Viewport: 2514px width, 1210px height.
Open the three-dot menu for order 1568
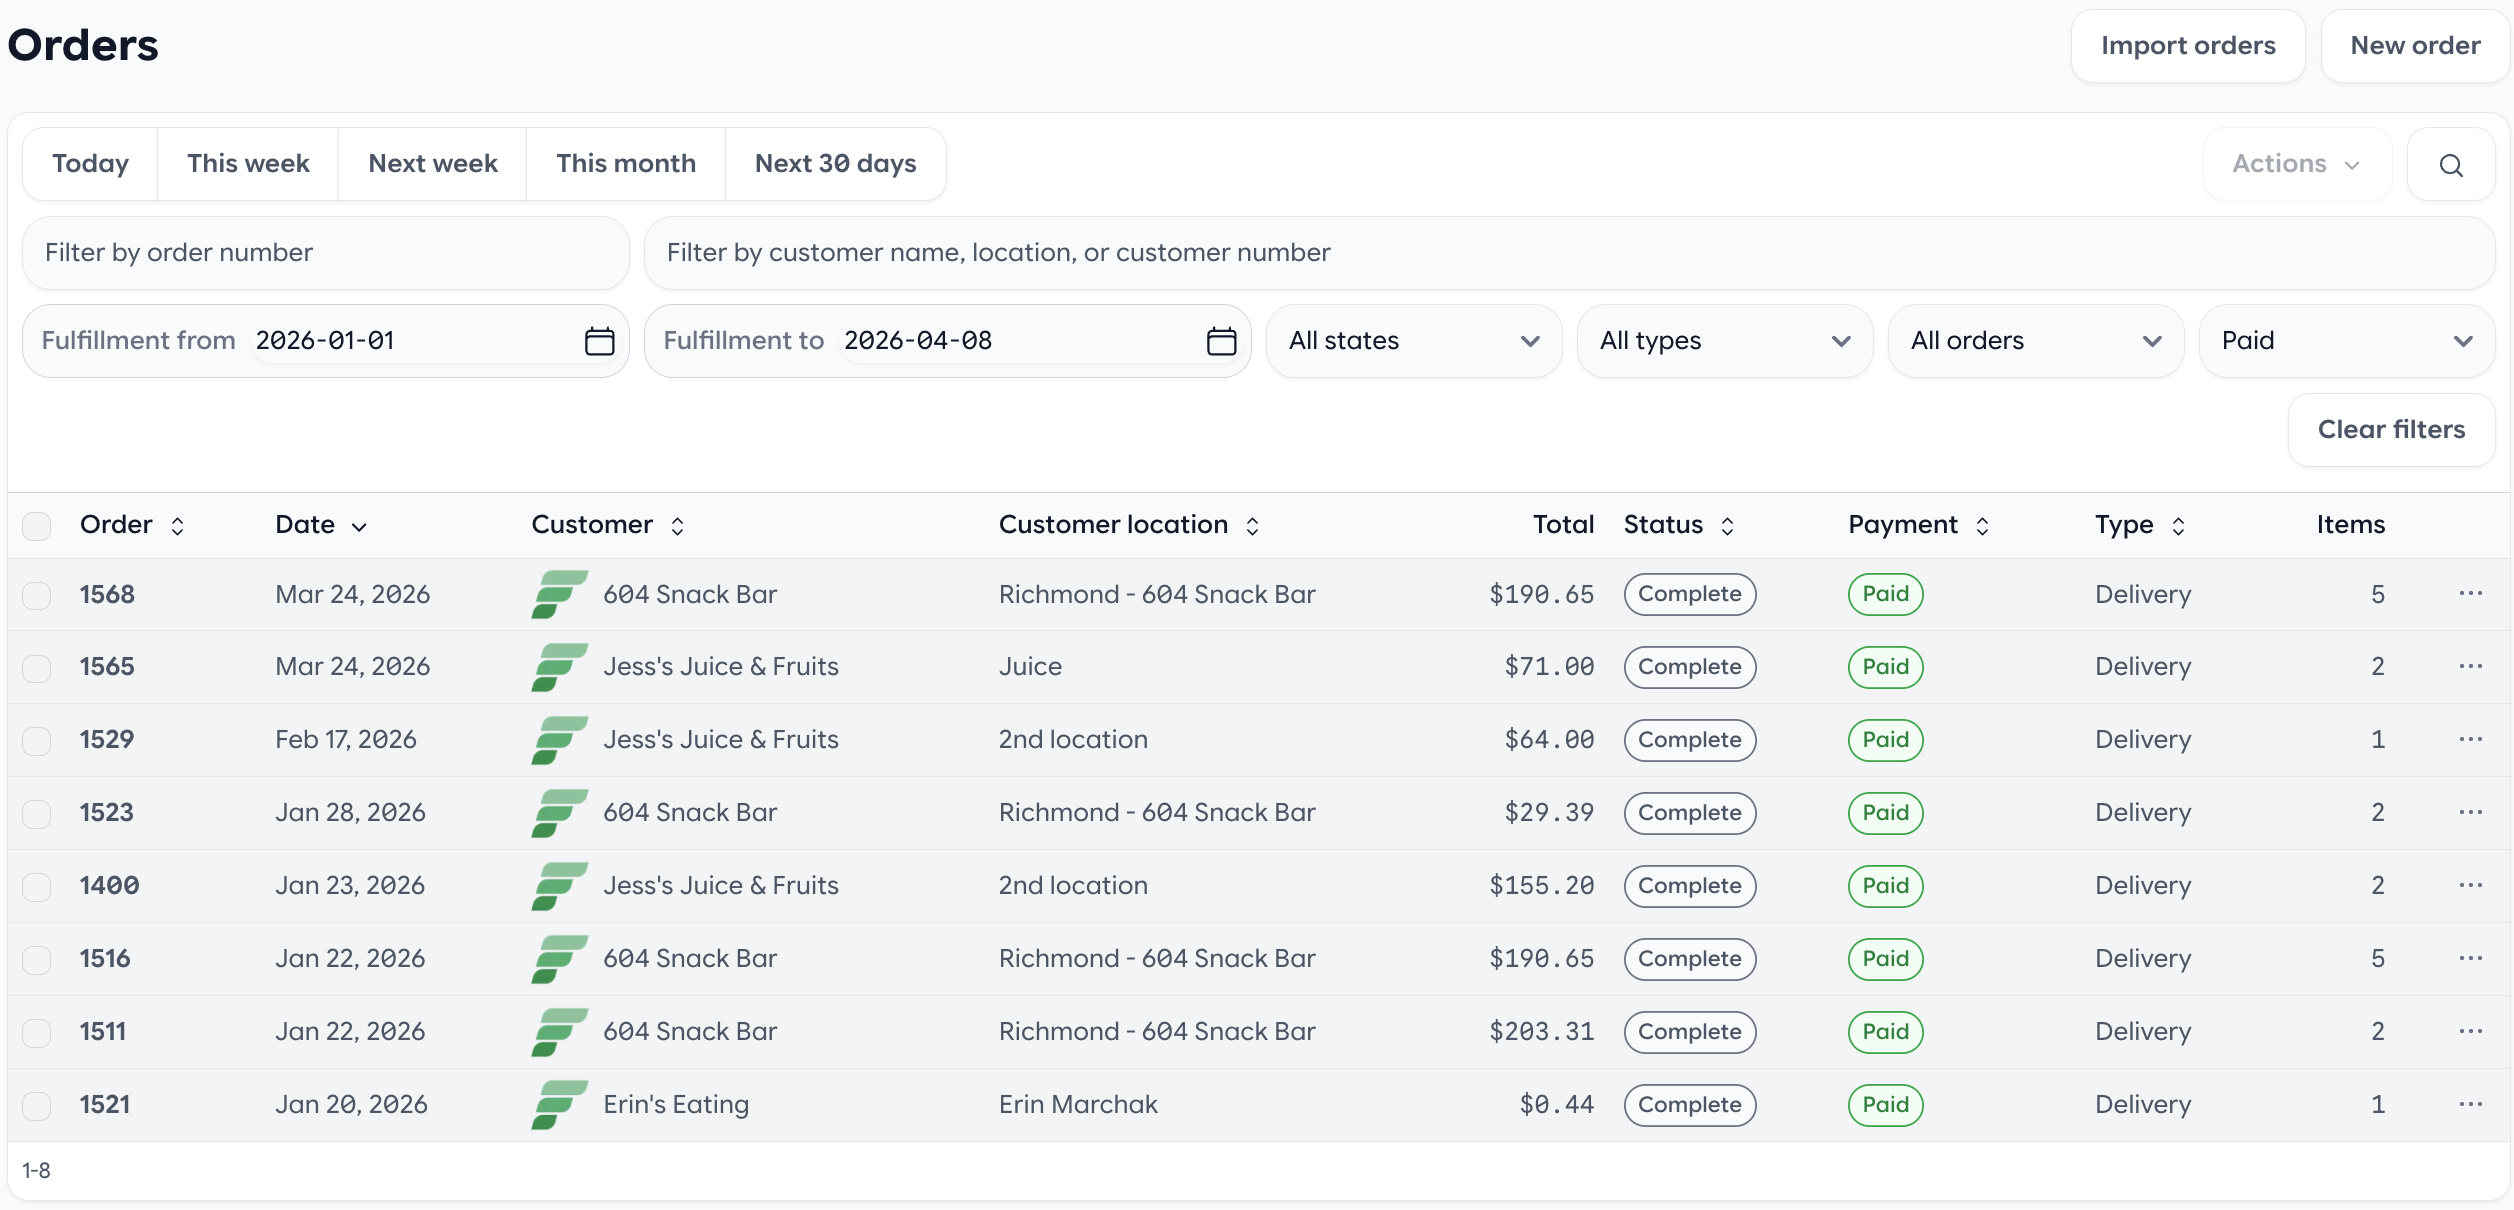coord(2470,594)
